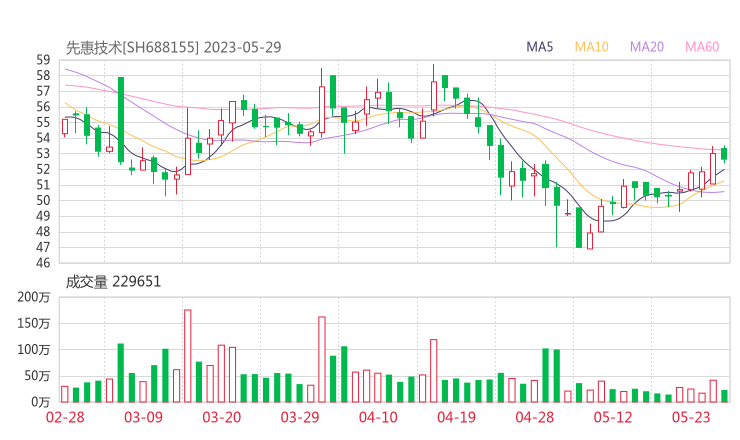Click the 50万 volume axis label
Image resolution: width=740 pixels, height=440 pixels.
tap(37, 376)
